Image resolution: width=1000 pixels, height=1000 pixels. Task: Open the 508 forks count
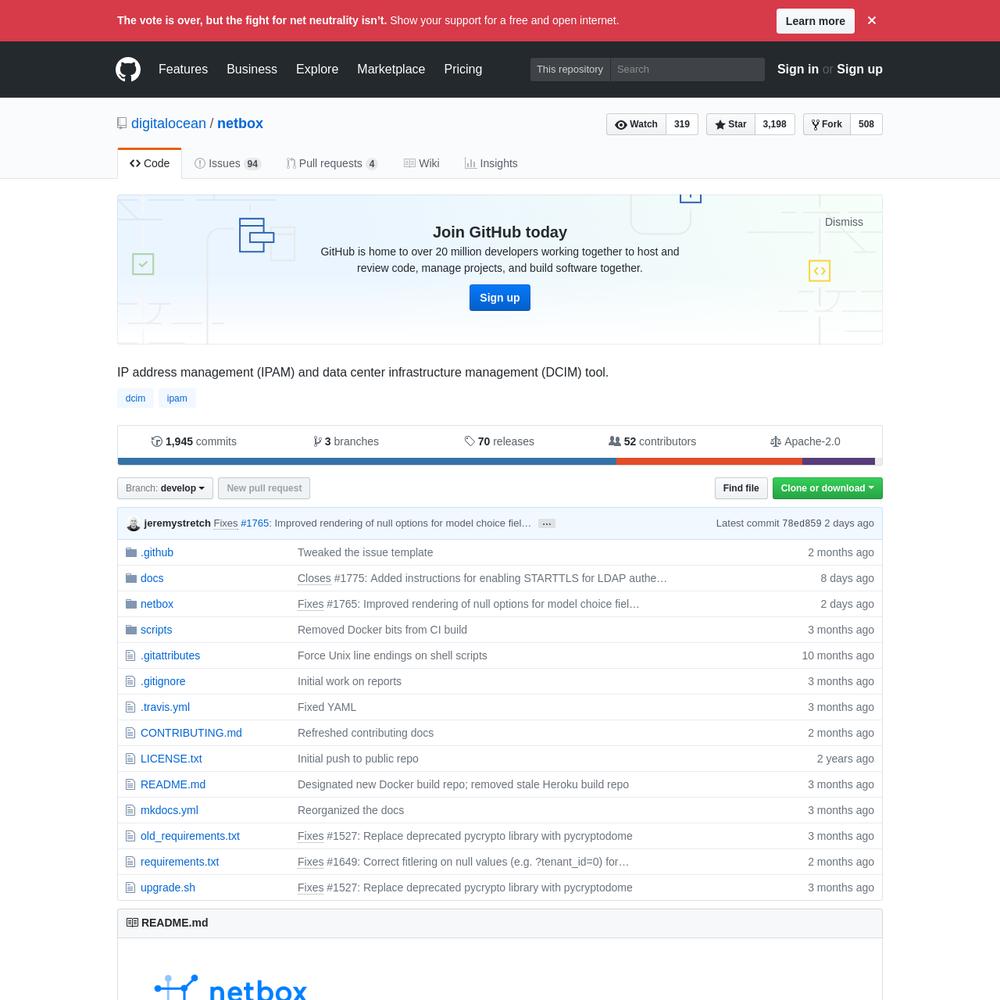866,124
